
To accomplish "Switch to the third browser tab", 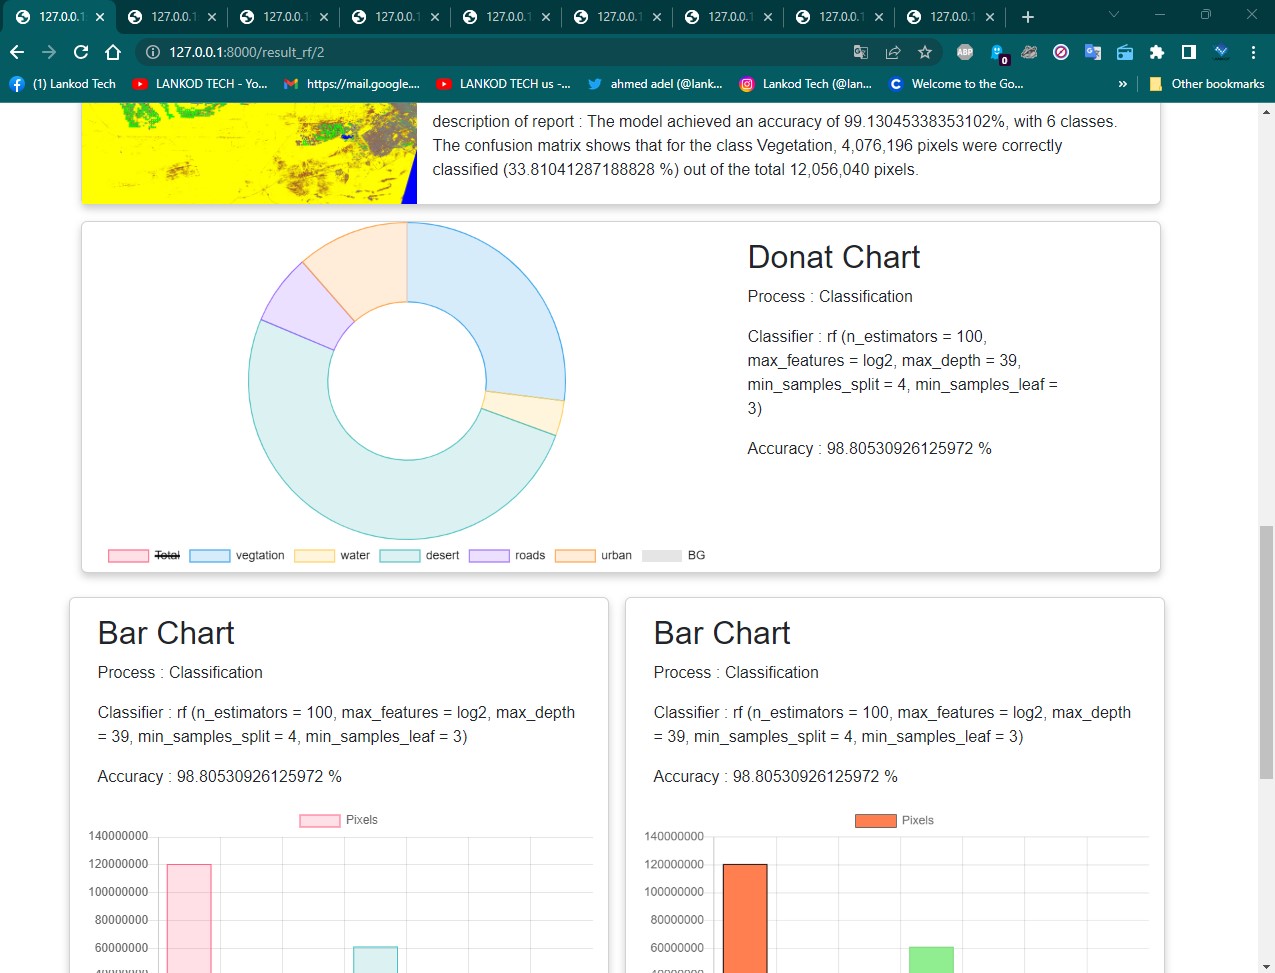I will tap(284, 17).
